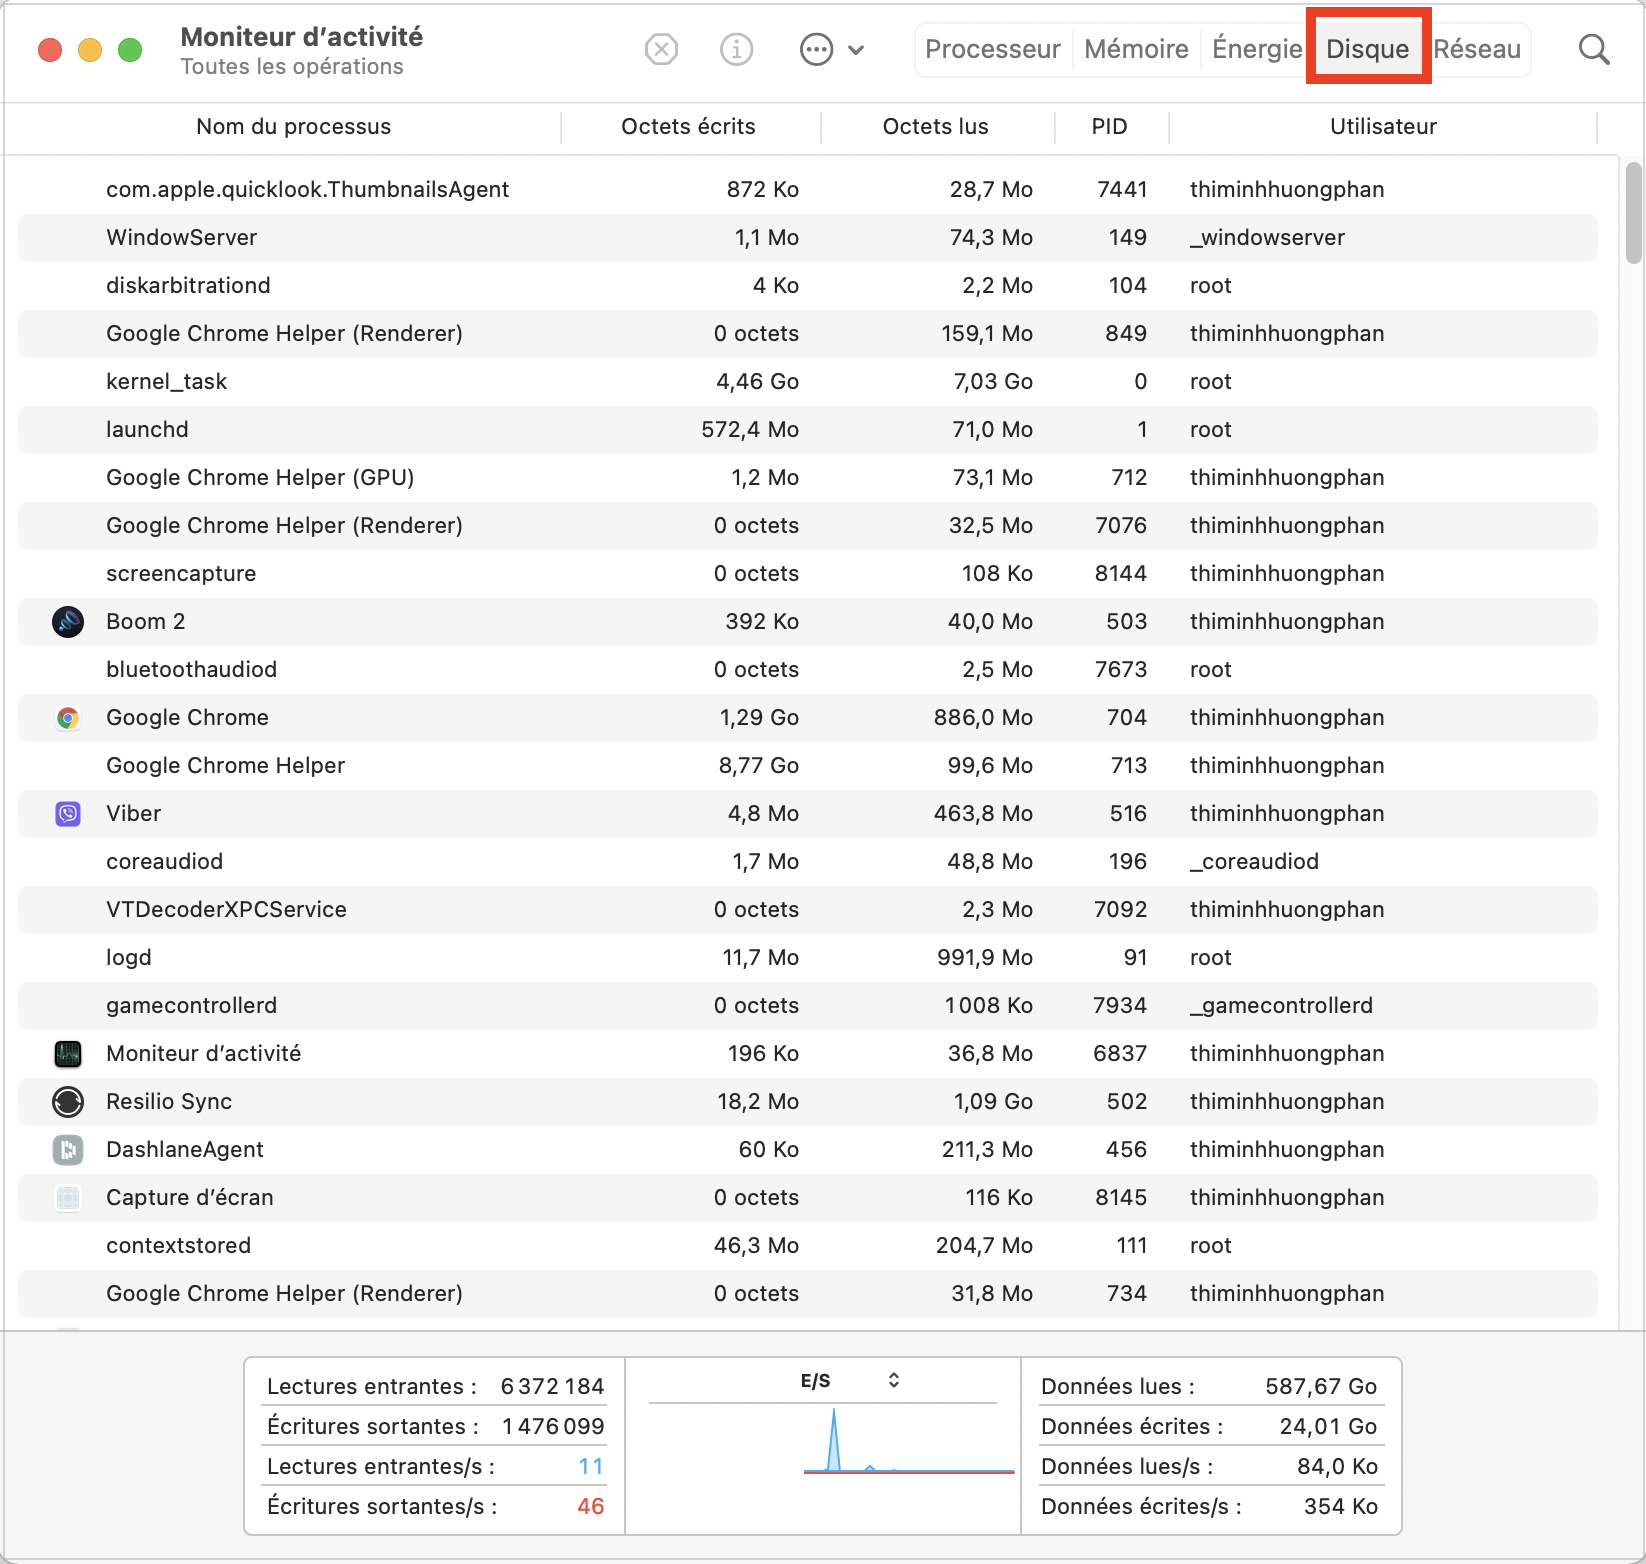The height and width of the screenshot is (1564, 1646).
Task: Open the search magnifier icon
Action: pos(1594,49)
